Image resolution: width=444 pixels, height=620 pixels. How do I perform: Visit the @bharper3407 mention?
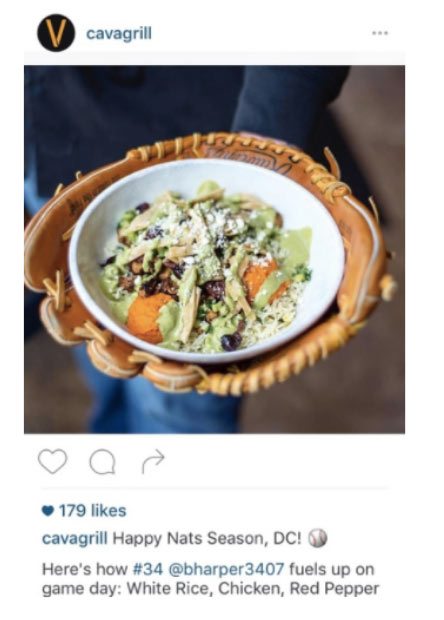tap(226, 569)
